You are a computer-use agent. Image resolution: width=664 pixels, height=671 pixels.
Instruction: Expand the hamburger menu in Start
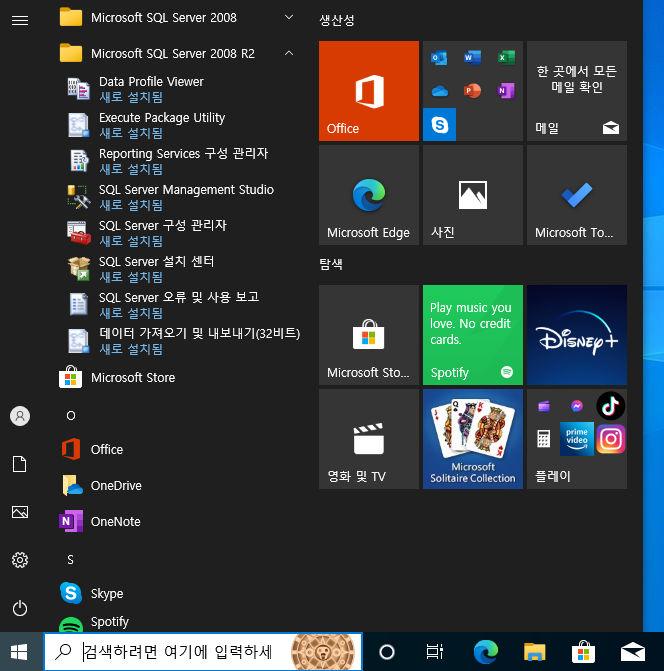coord(20,20)
